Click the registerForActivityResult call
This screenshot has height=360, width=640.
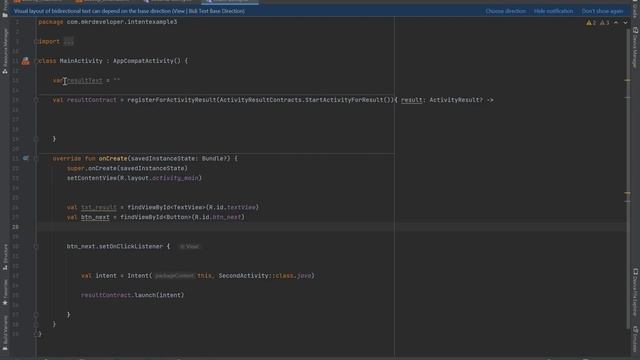[x=171, y=100]
